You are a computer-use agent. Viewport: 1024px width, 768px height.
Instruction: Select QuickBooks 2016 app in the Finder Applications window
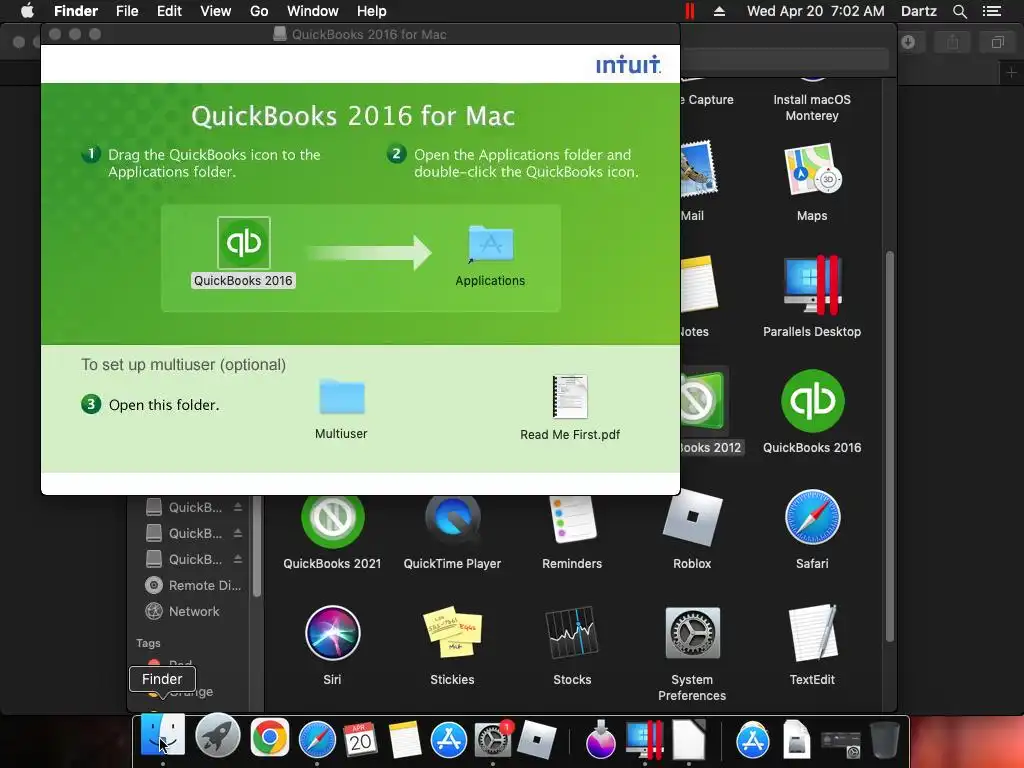click(812, 401)
